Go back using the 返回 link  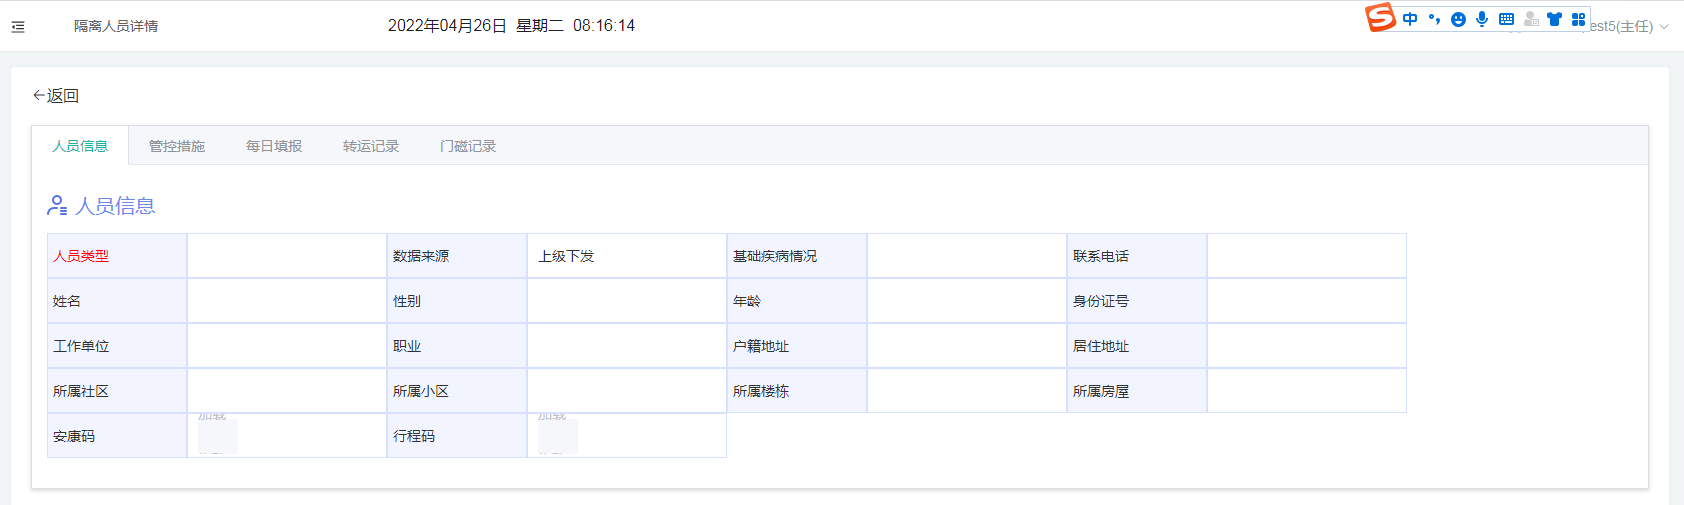(56, 96)
